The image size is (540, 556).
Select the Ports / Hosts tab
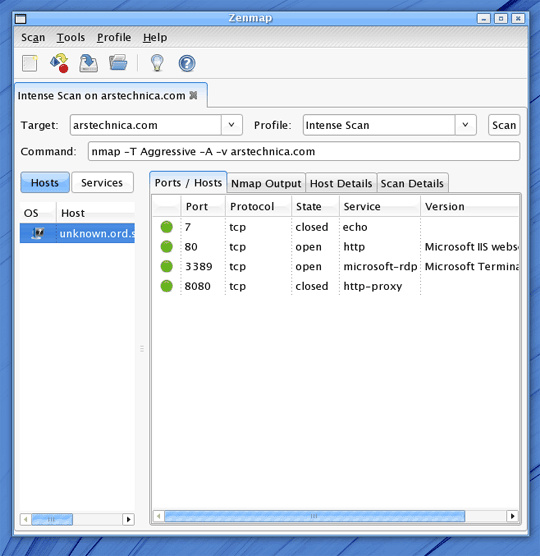click(x=188, y=183)
